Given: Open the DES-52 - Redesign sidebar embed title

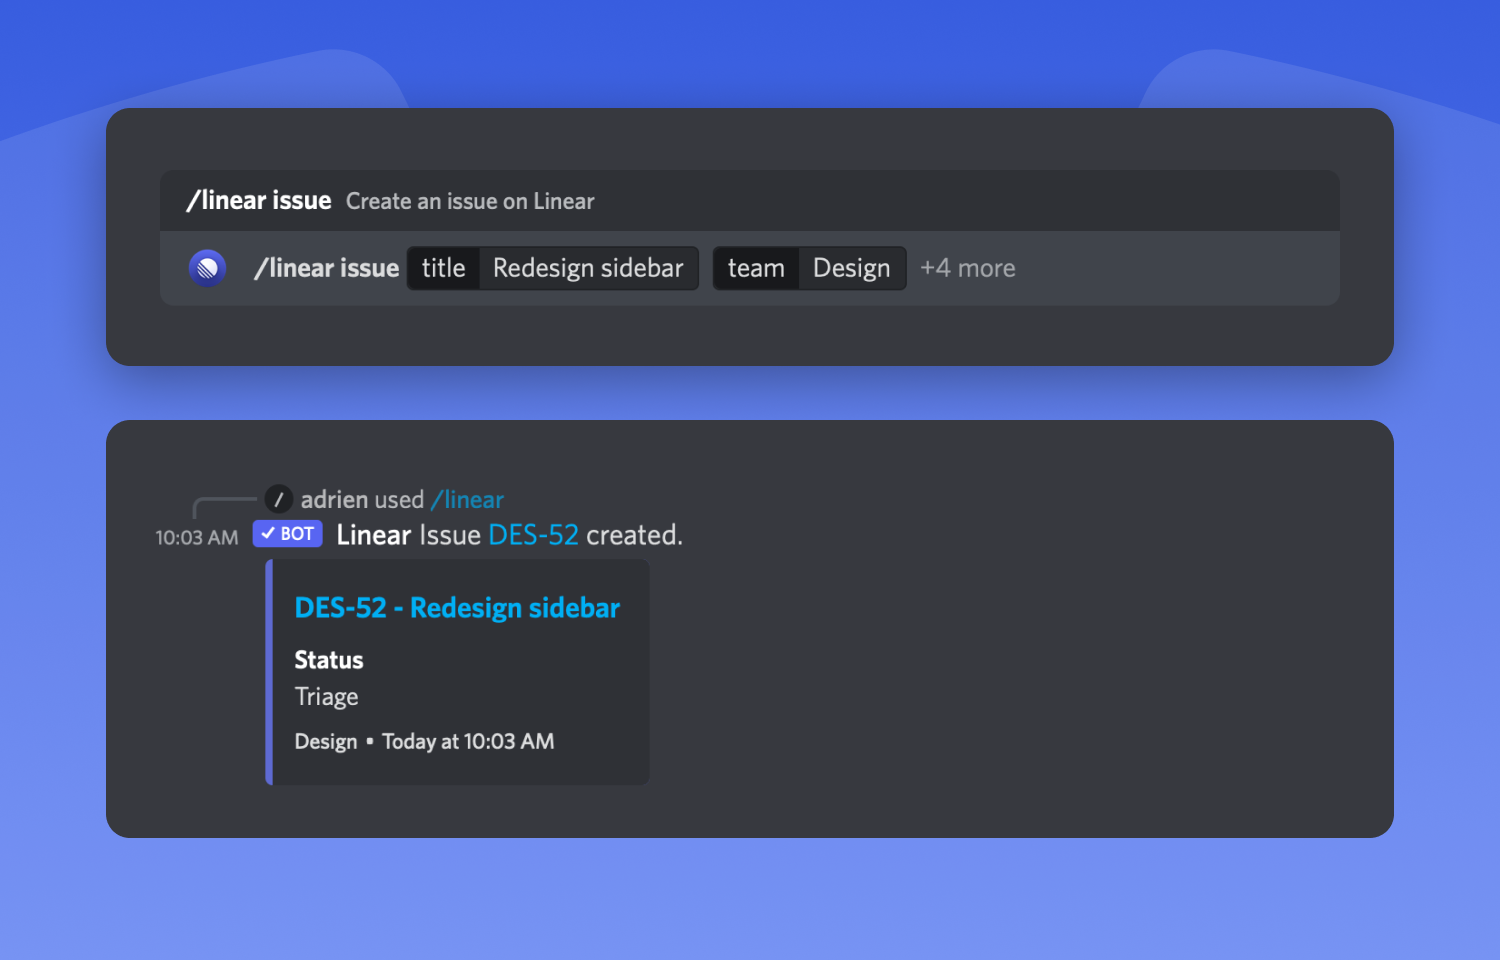Looking at the screenshot, I should [457, 608].
